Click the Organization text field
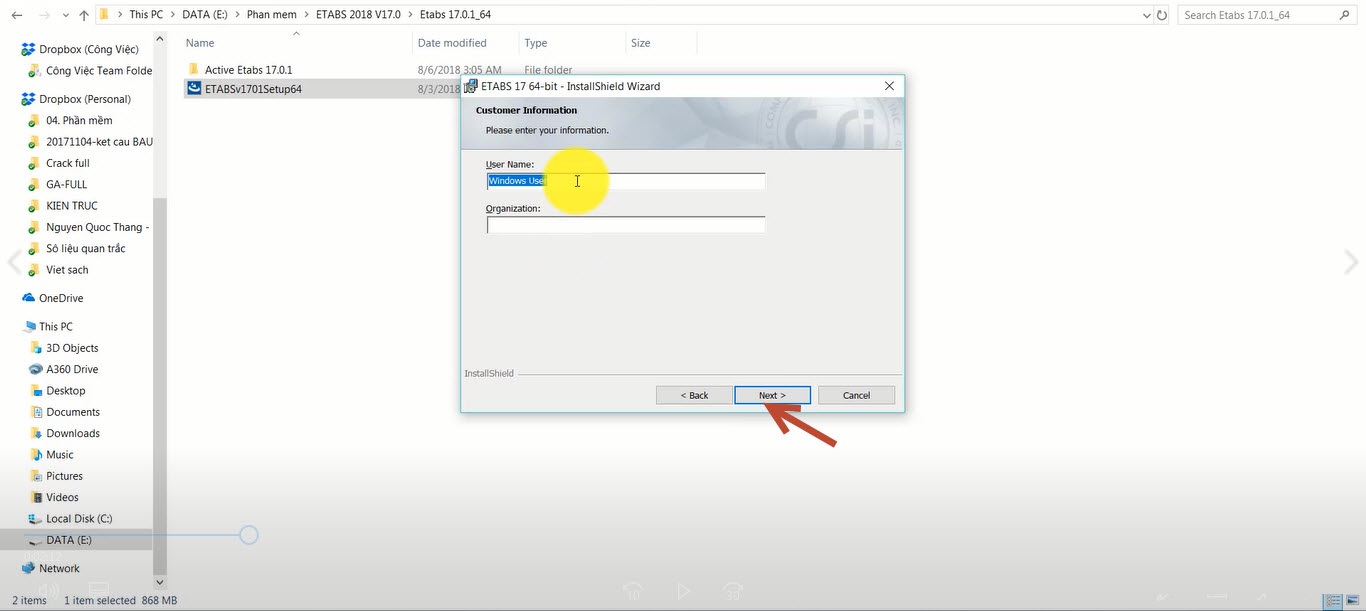Screen dimensions: 1366x611 pos(626,225)
